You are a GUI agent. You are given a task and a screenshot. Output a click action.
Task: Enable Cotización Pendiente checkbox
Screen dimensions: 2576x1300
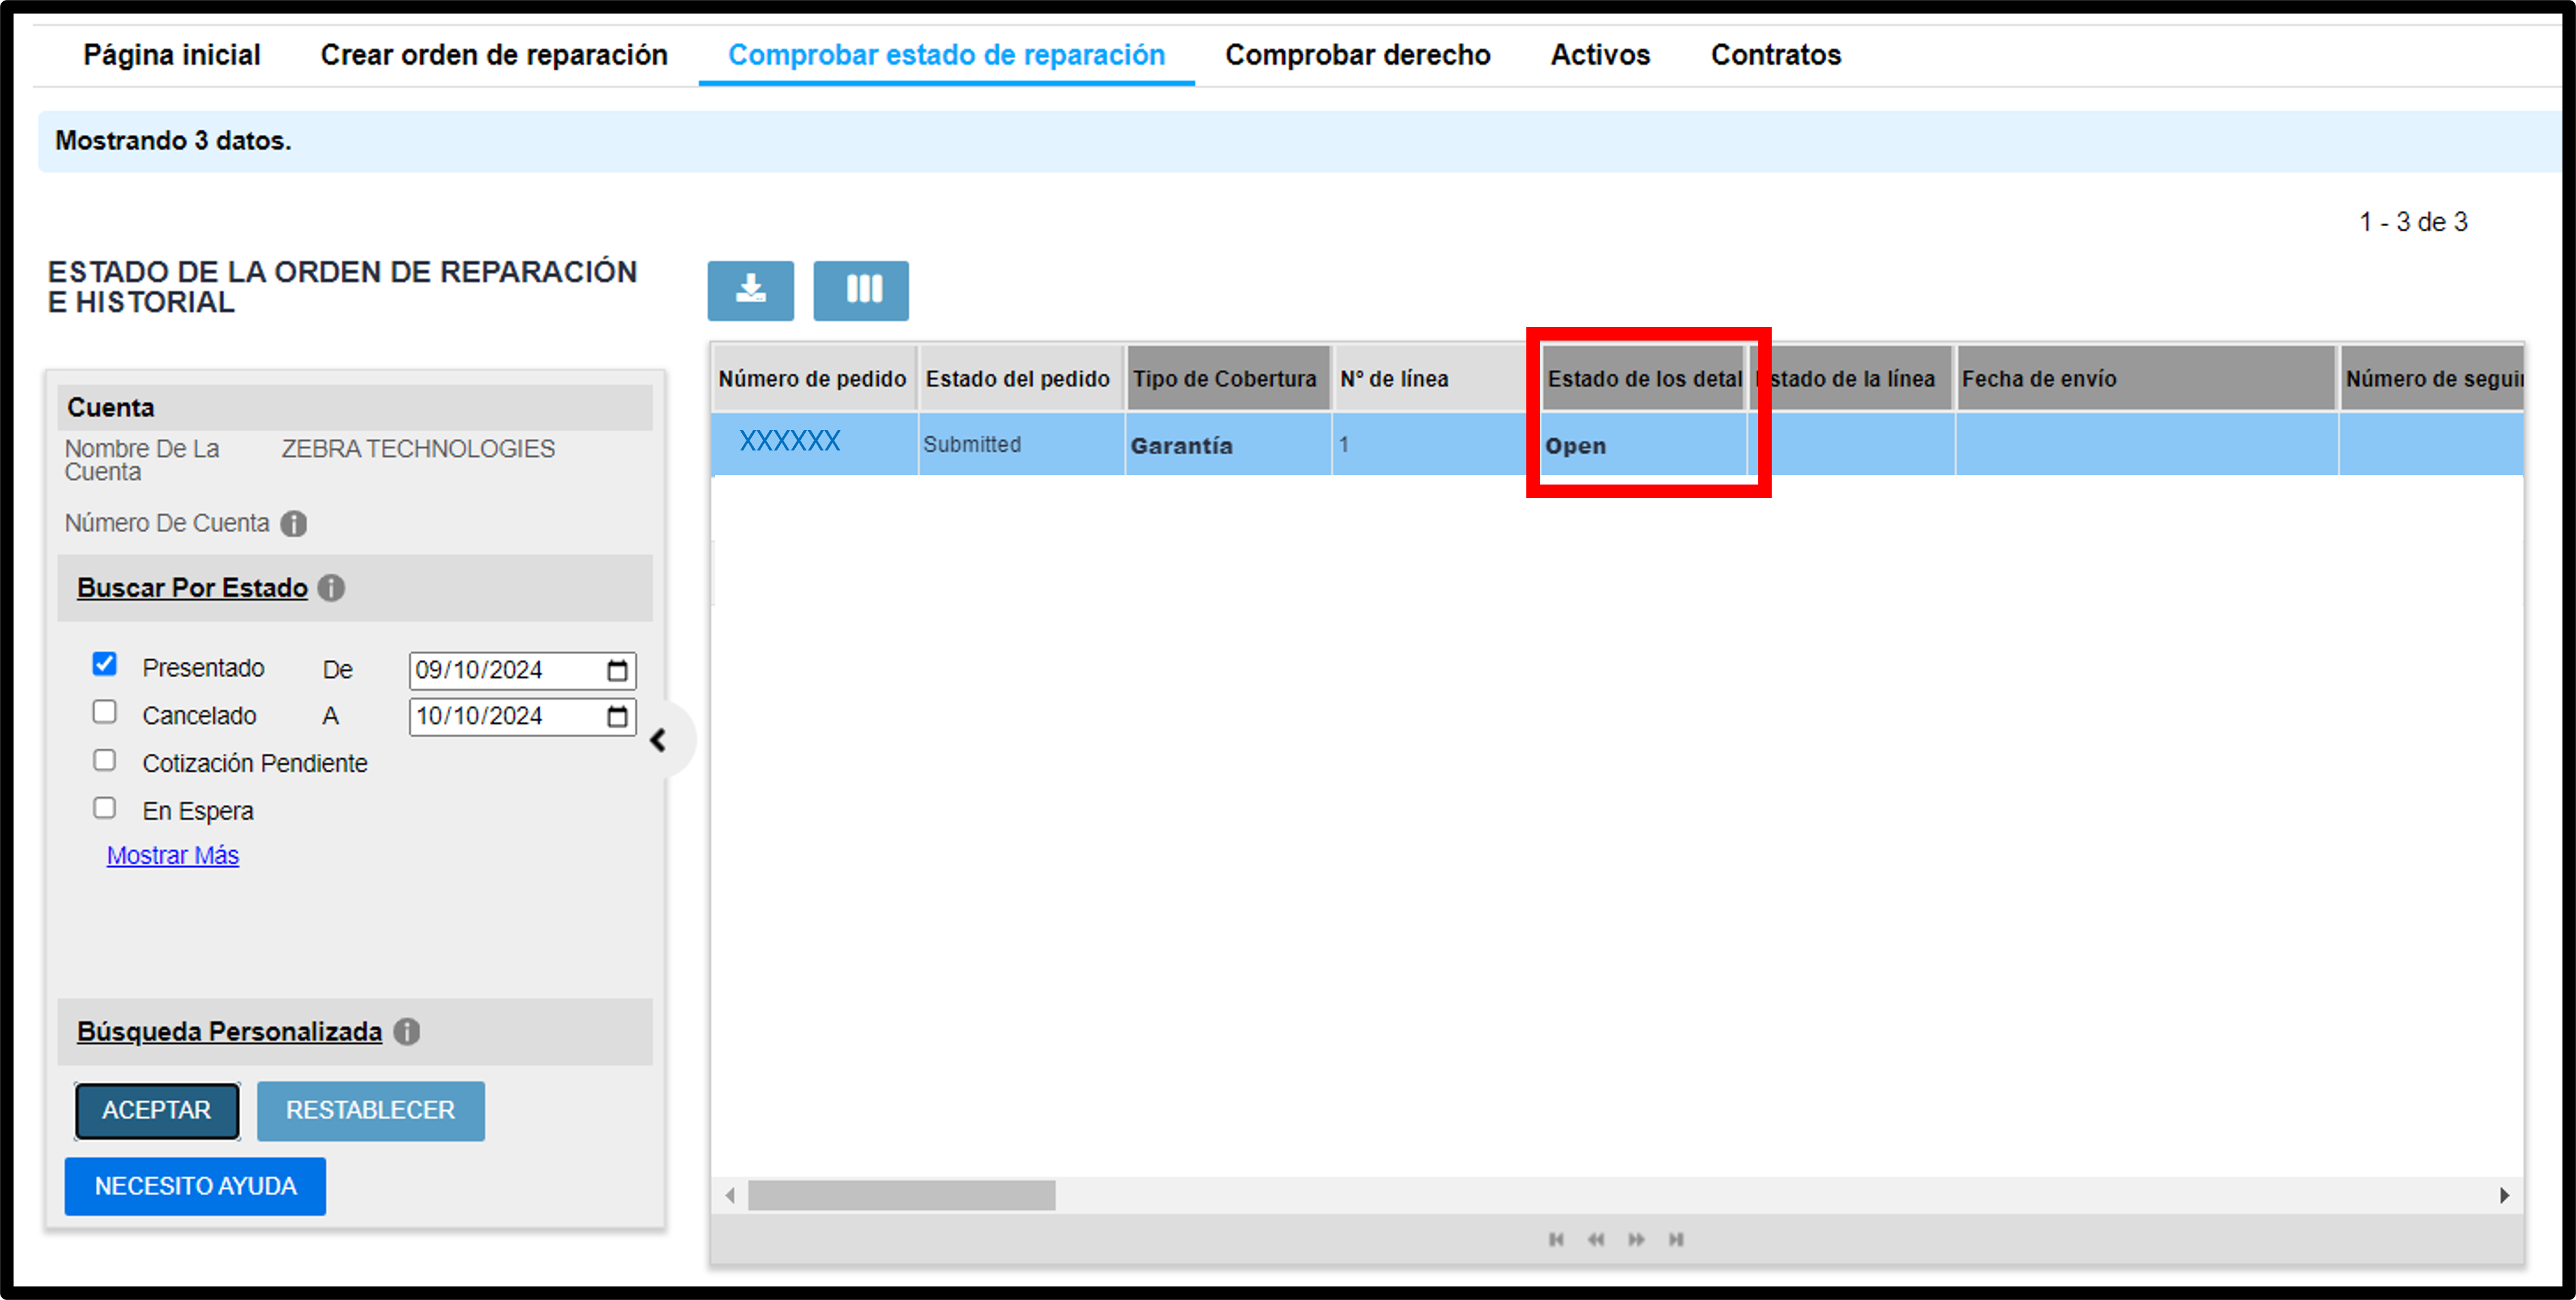[105, 760]
